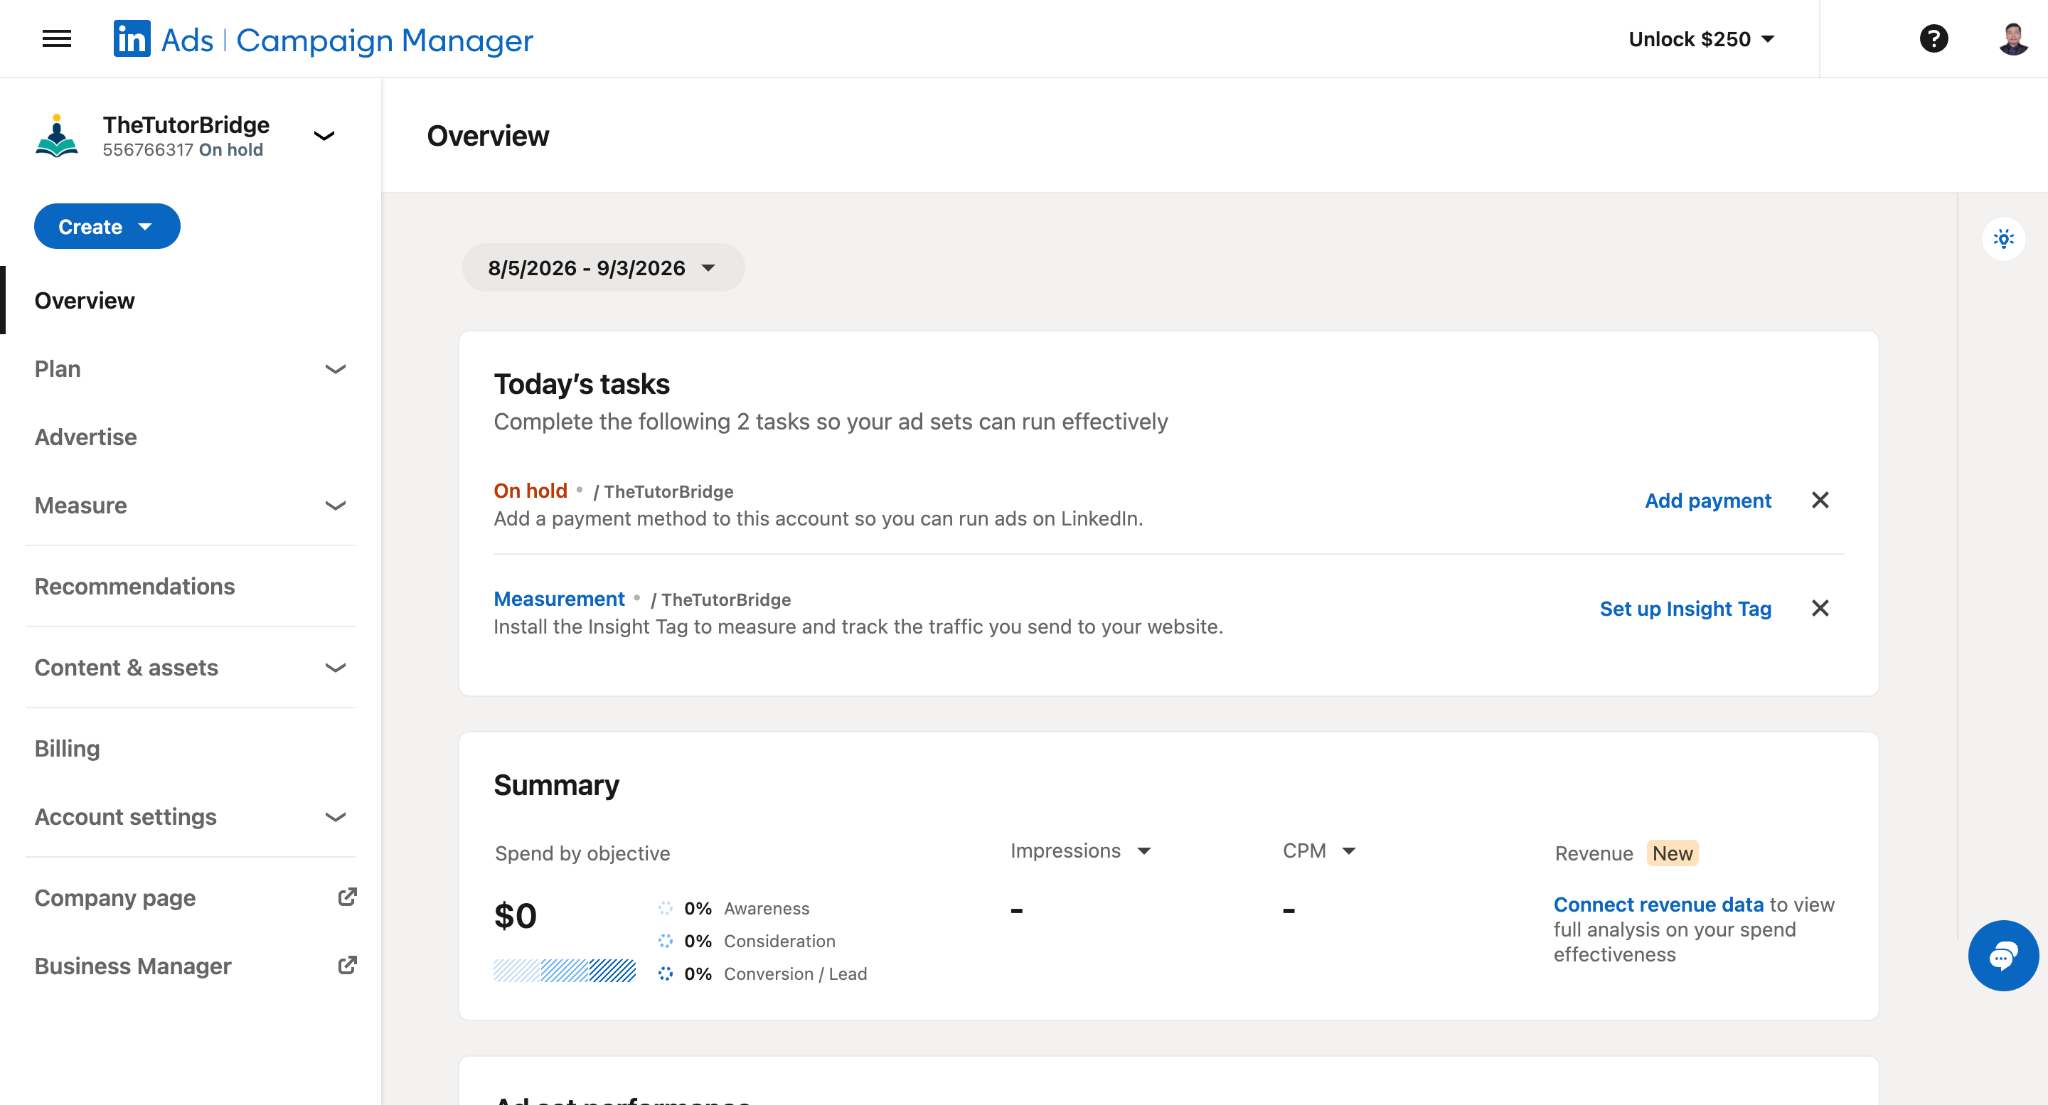Open the hamburger navigation menu

coord(57,39)
